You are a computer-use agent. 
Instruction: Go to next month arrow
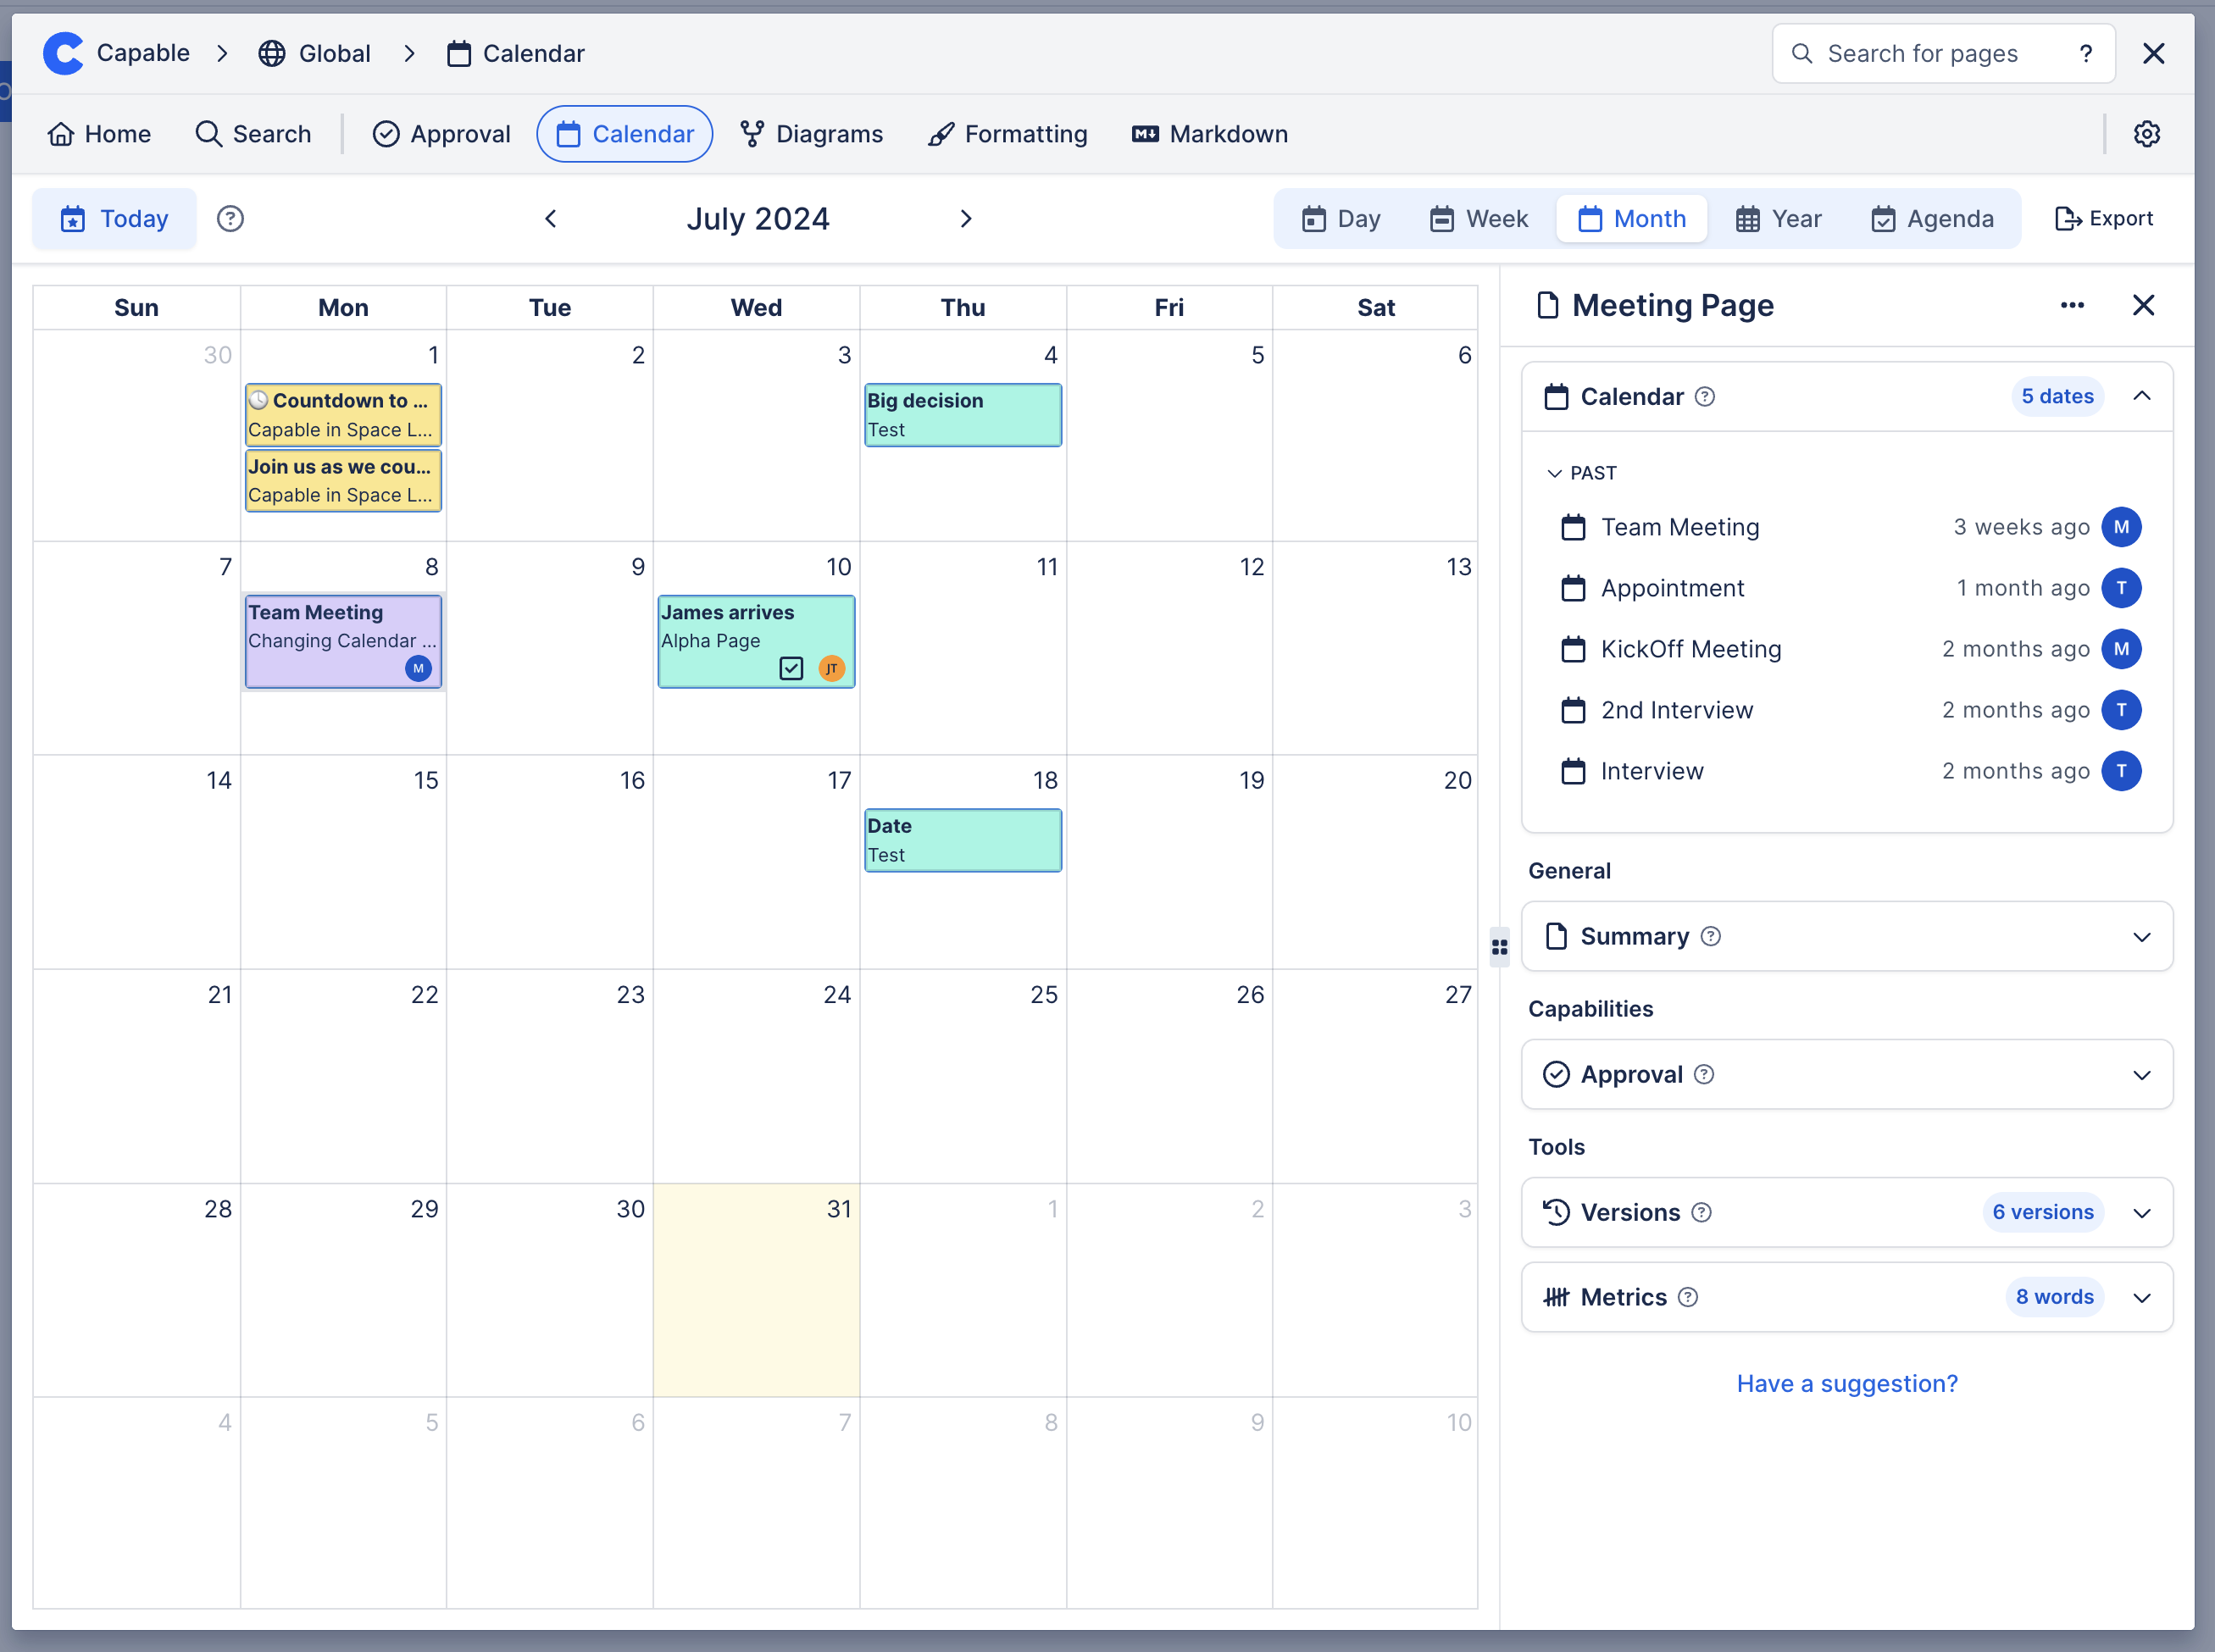(x=965, y=218)
